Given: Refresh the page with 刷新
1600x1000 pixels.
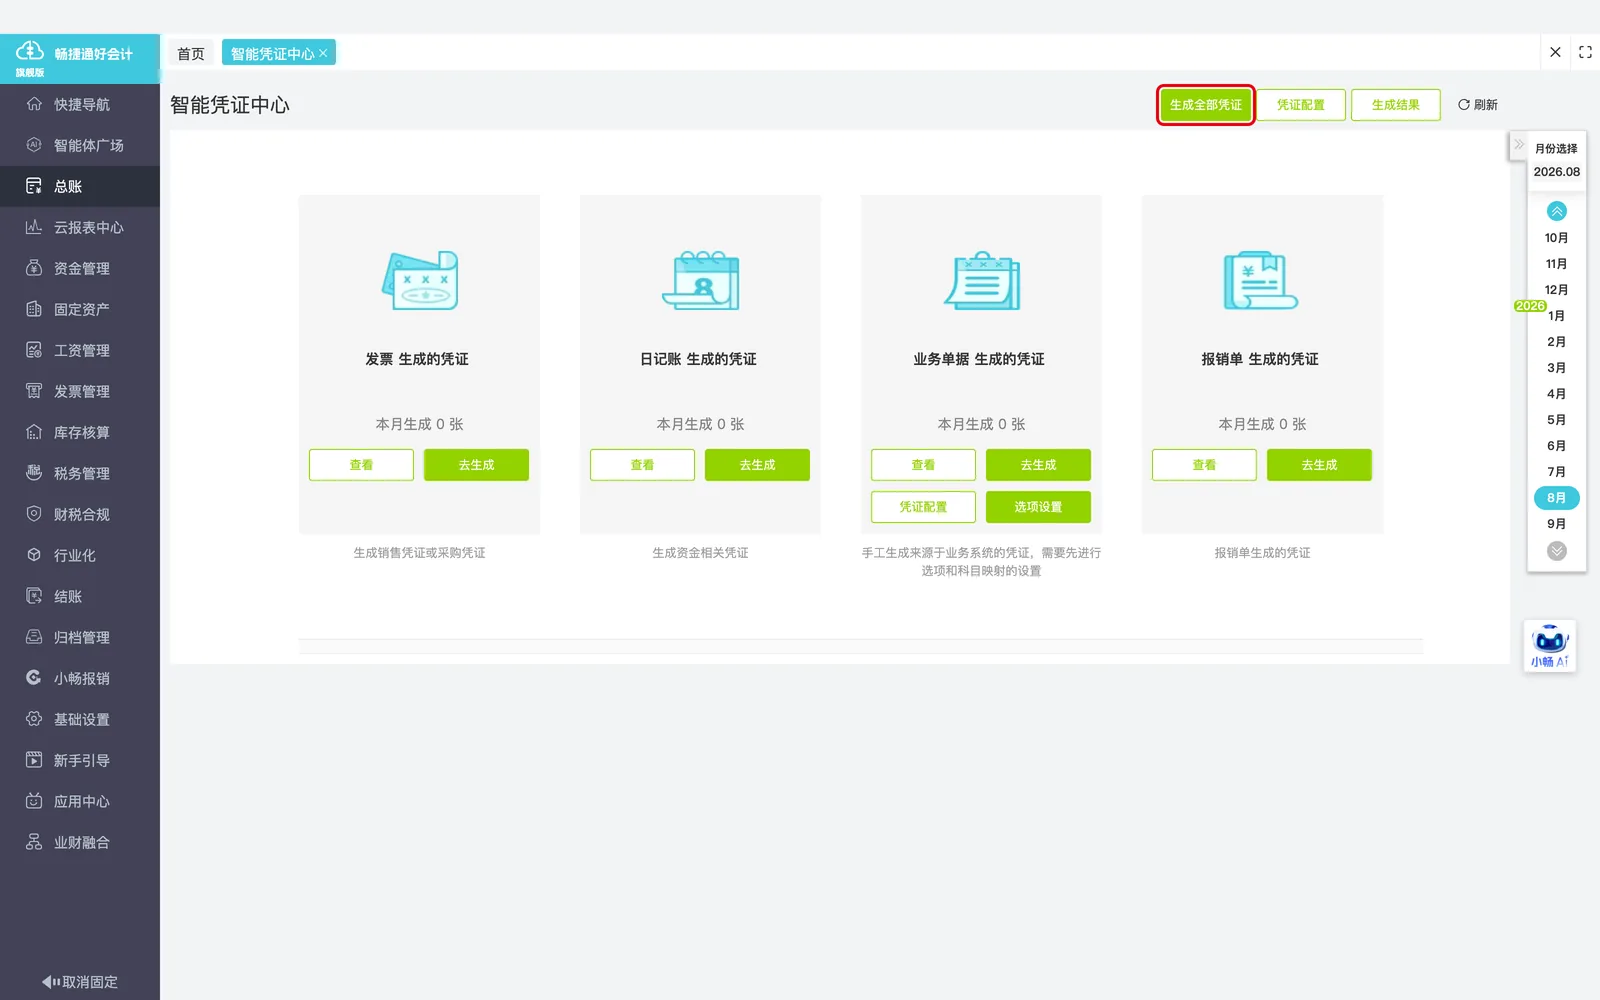Looking at the screenshot, I should tap(1478, 105).
